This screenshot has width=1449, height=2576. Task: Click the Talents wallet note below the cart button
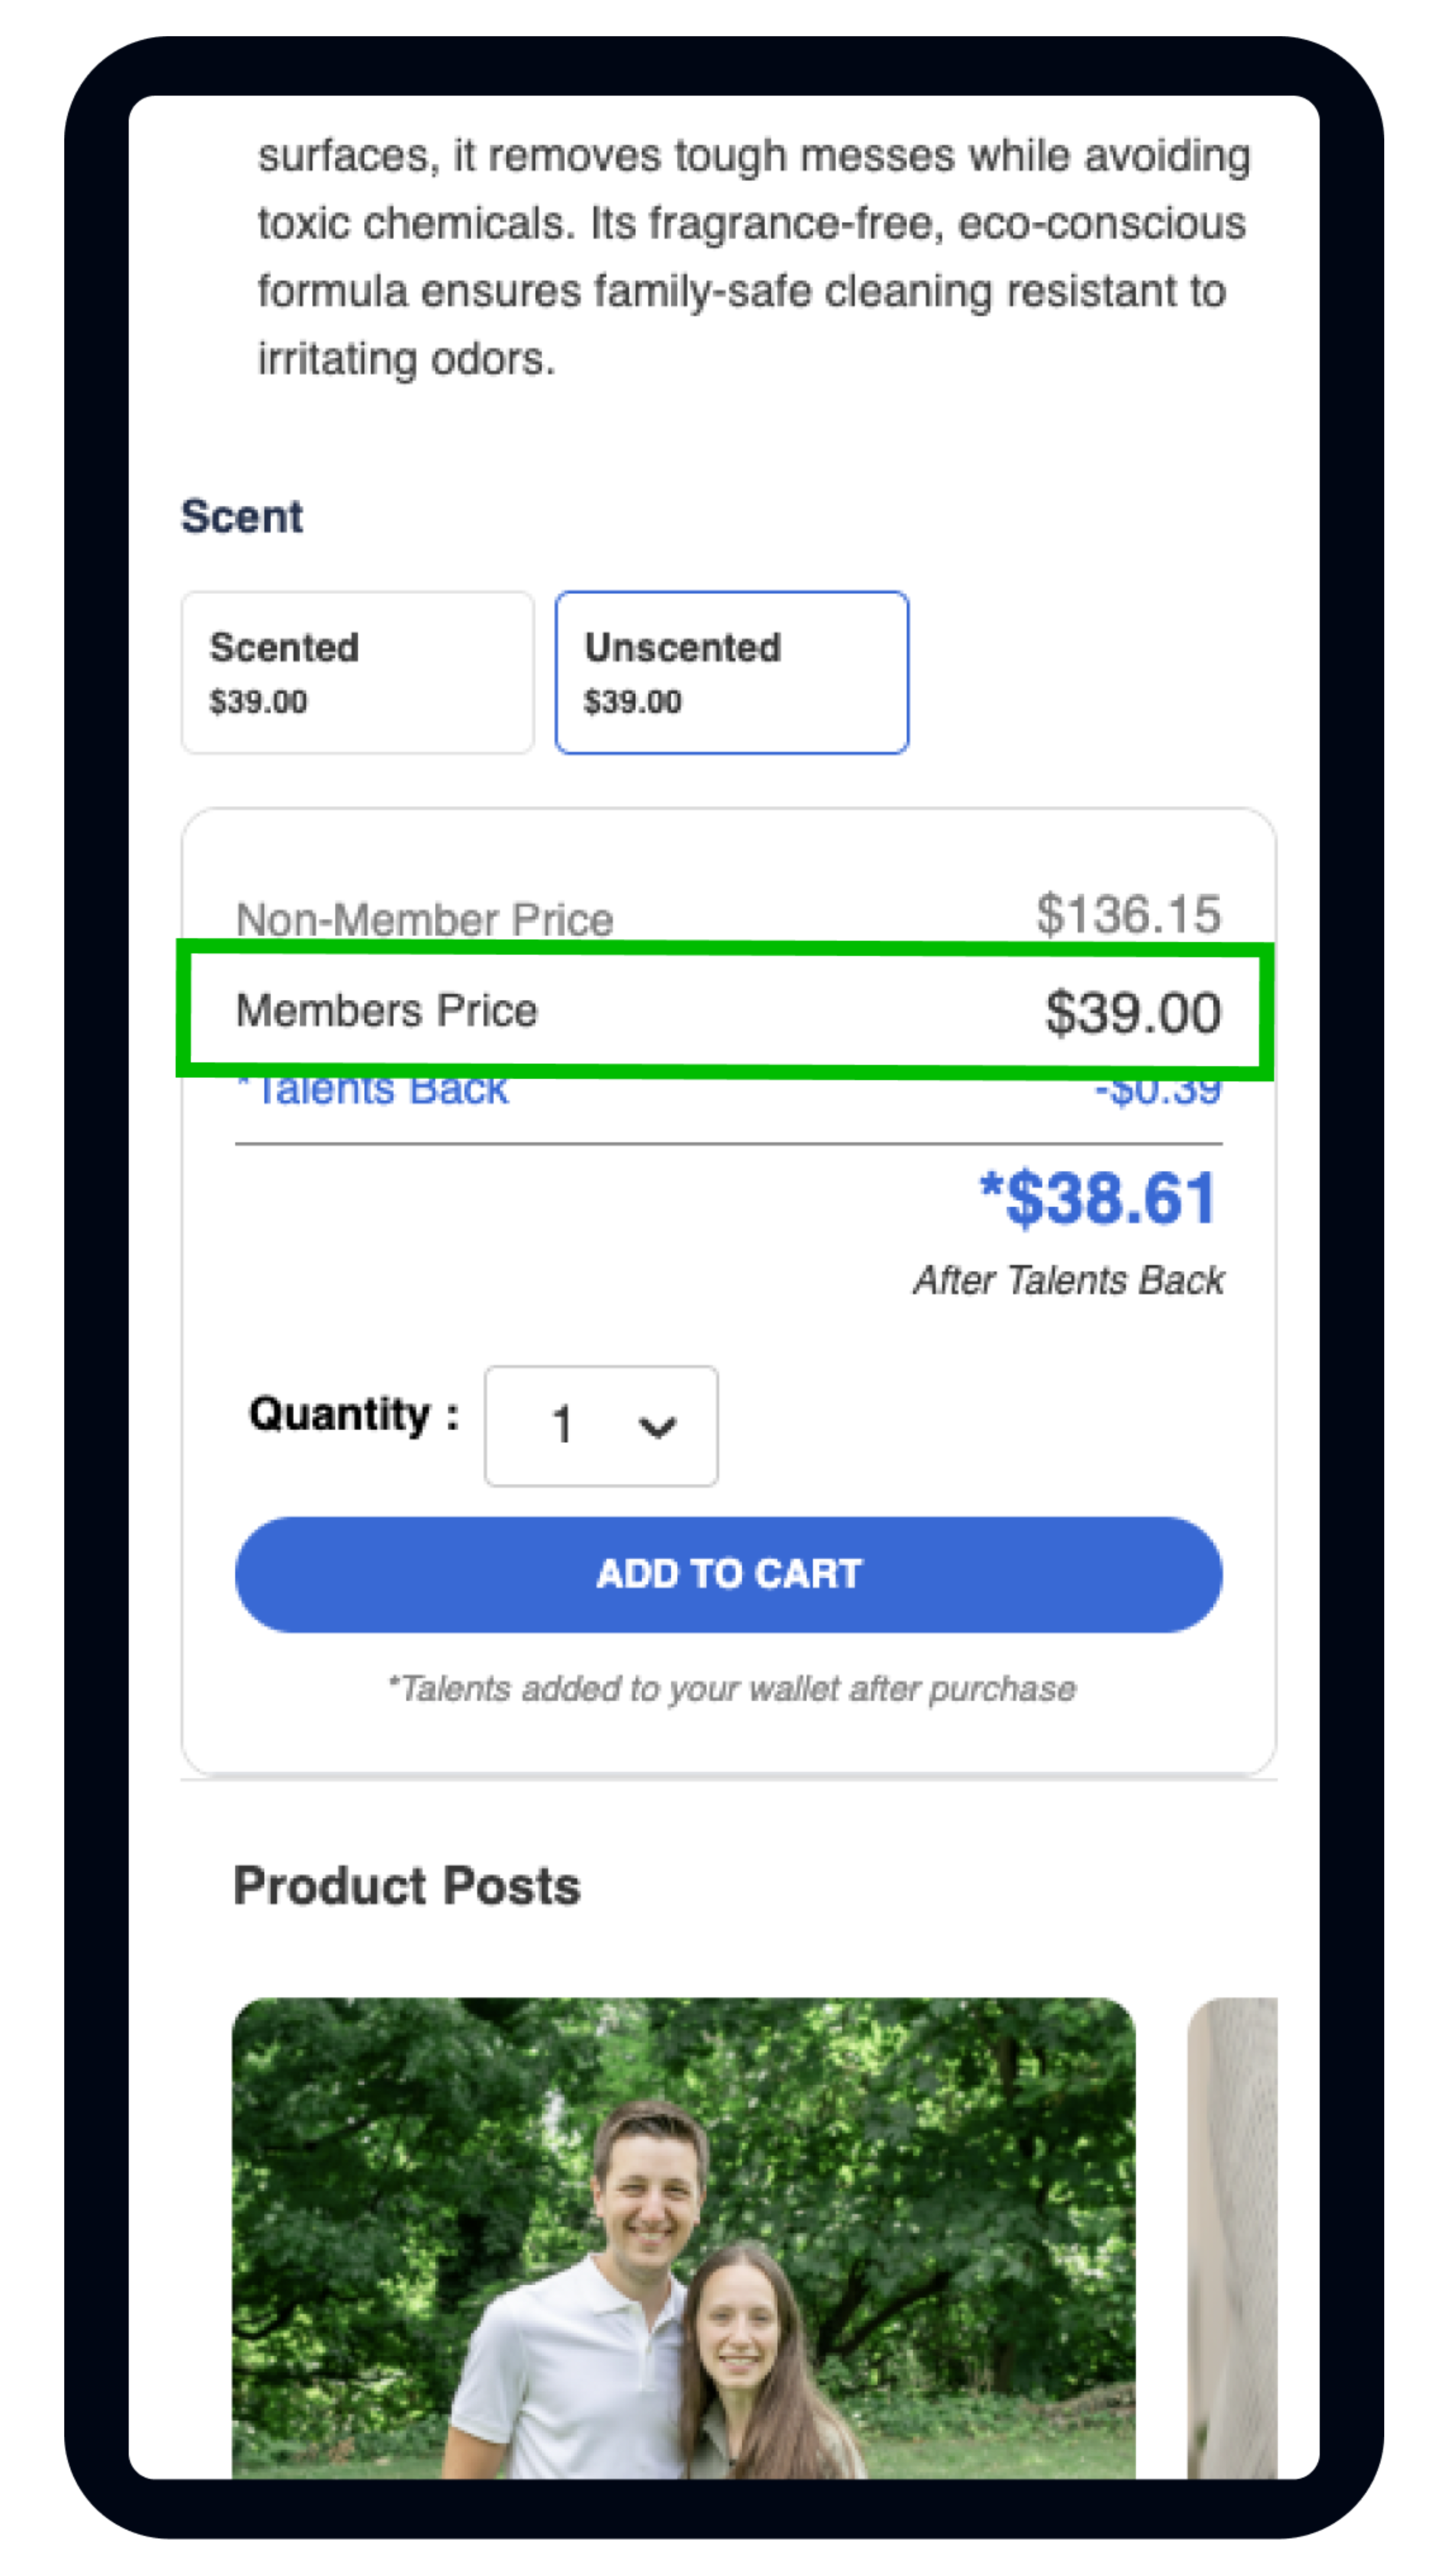pos(731,1688)
